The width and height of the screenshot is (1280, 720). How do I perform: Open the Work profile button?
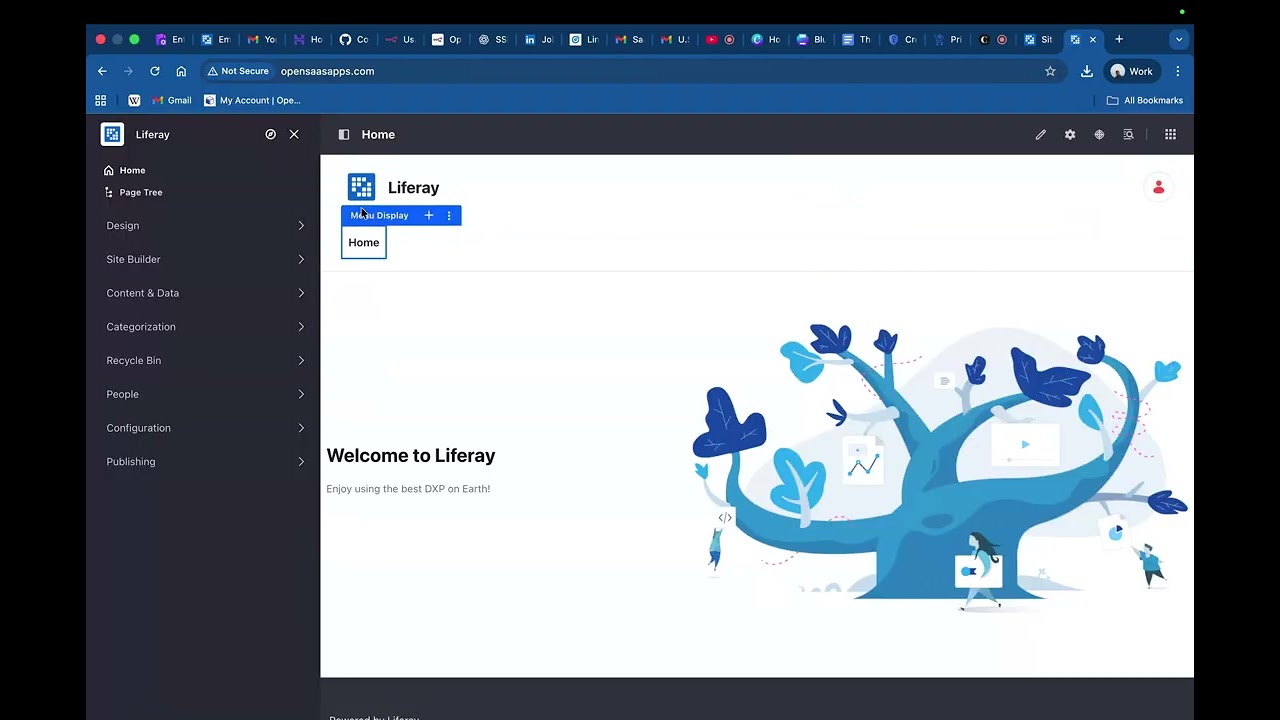click(x=1132, y=71)
